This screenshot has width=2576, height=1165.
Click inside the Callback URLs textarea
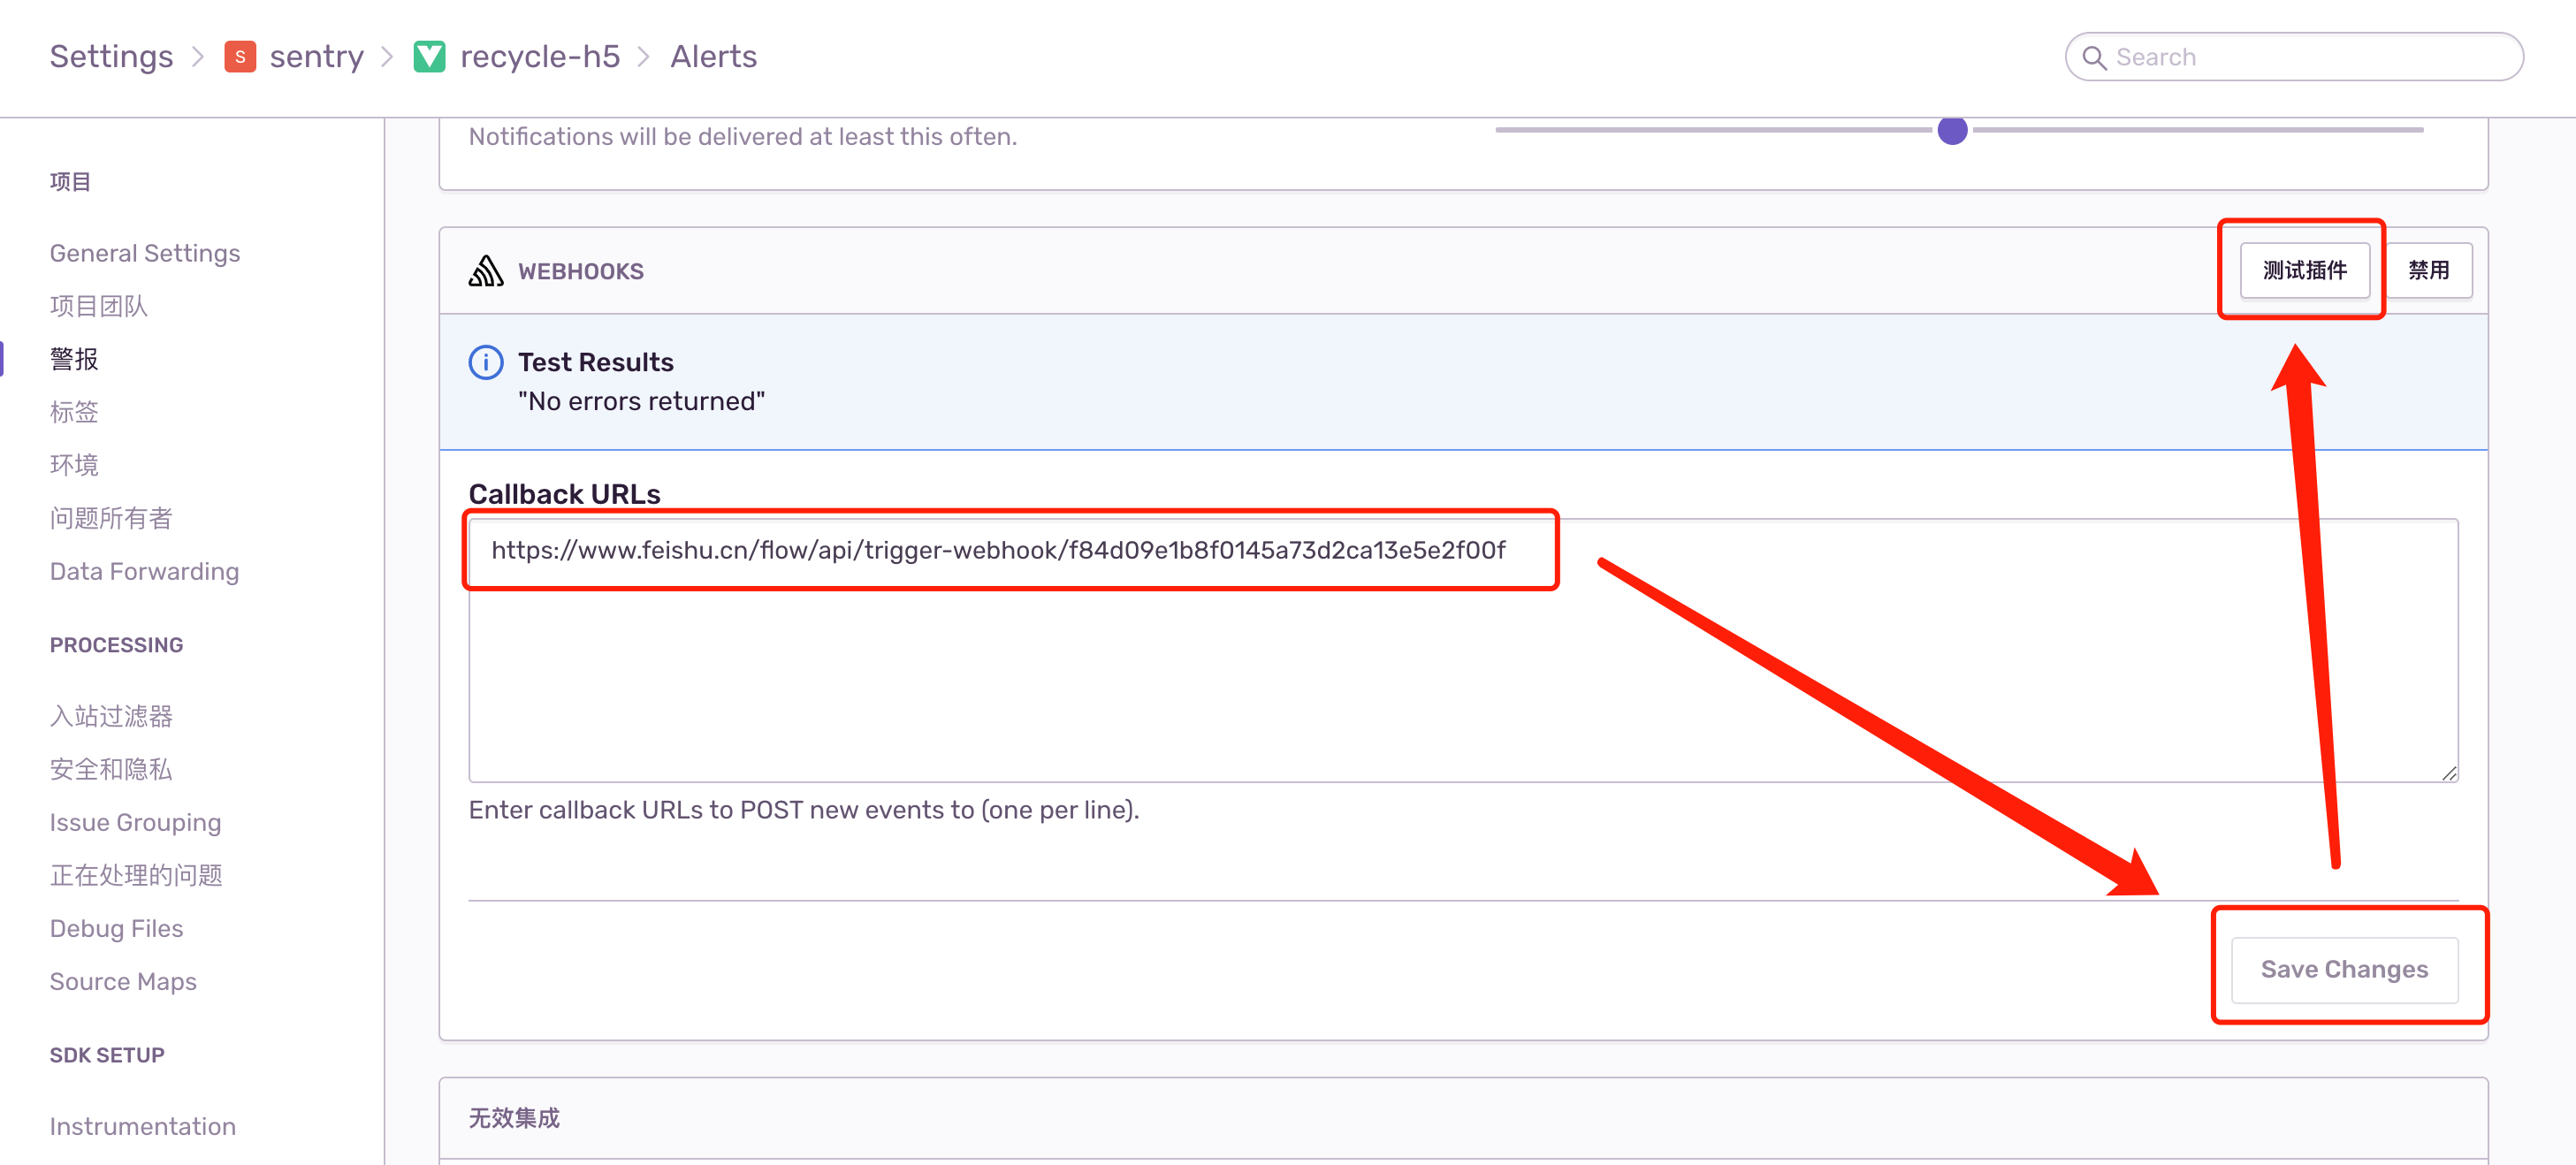pos(1462,680)
